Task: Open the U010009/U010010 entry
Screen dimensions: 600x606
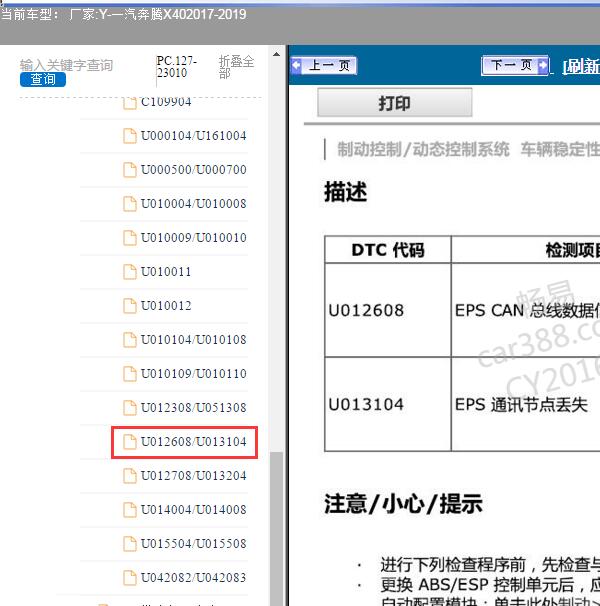Action: (x=193, y=238)
